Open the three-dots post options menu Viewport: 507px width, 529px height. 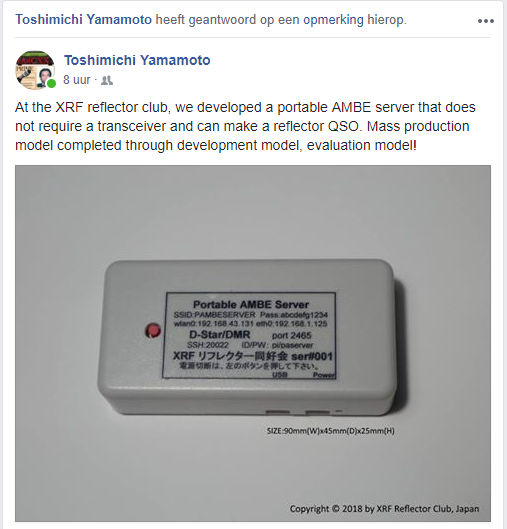485,21
